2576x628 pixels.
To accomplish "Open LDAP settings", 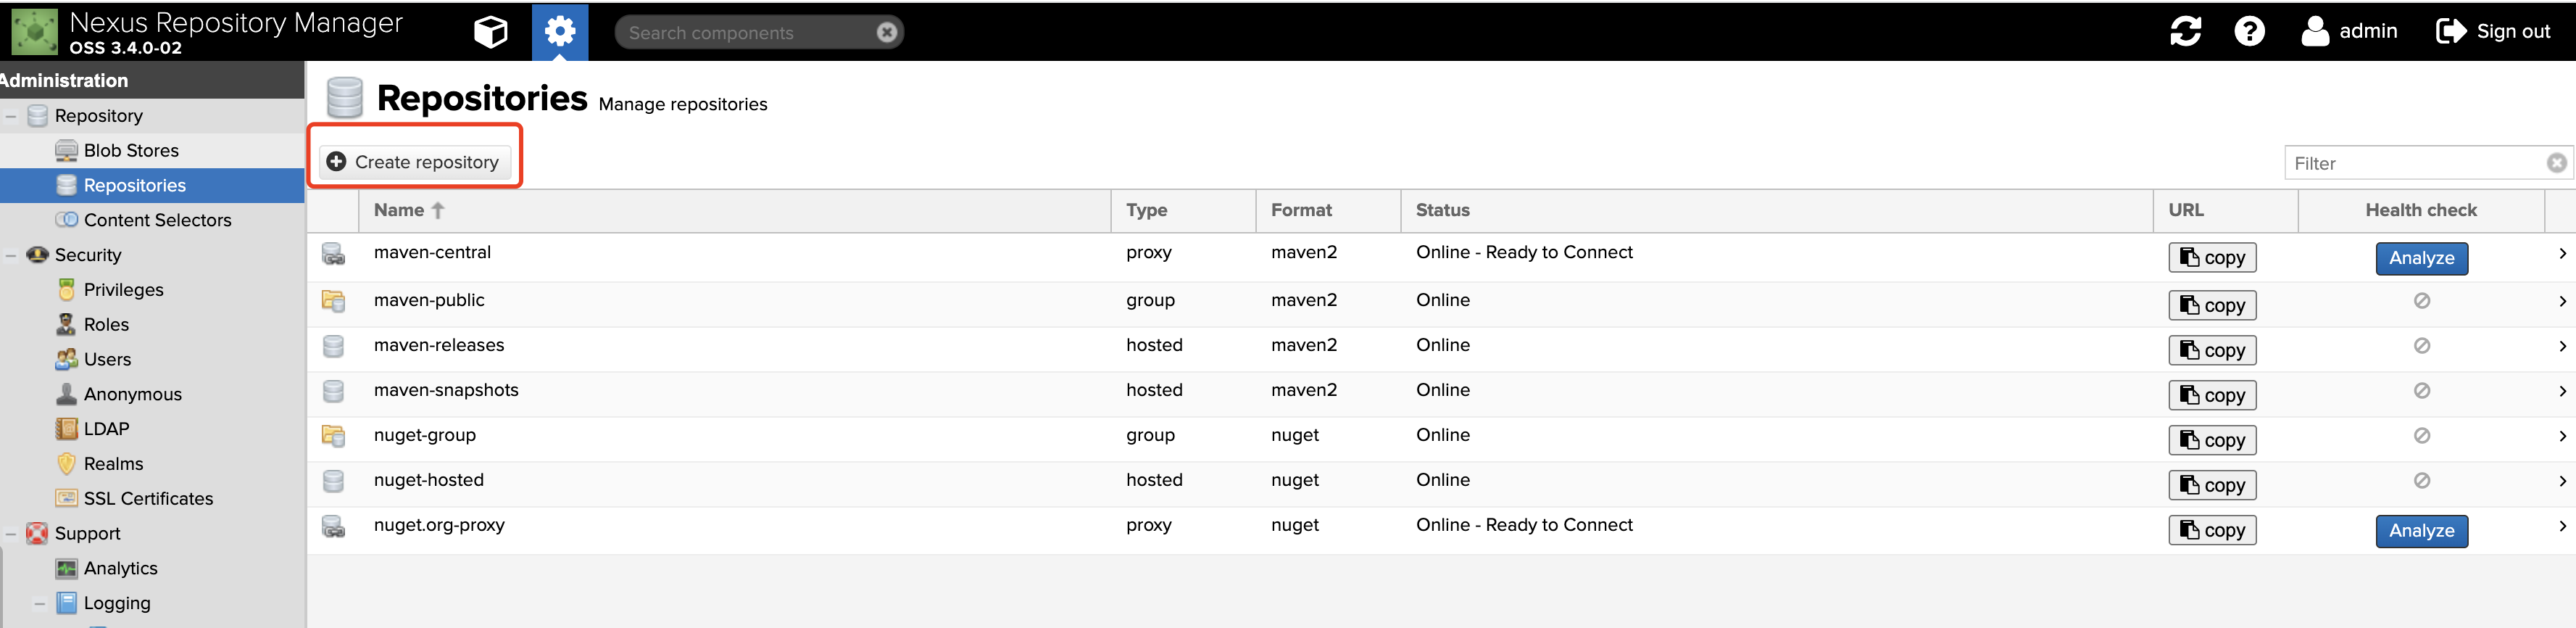I will point(106,429).
